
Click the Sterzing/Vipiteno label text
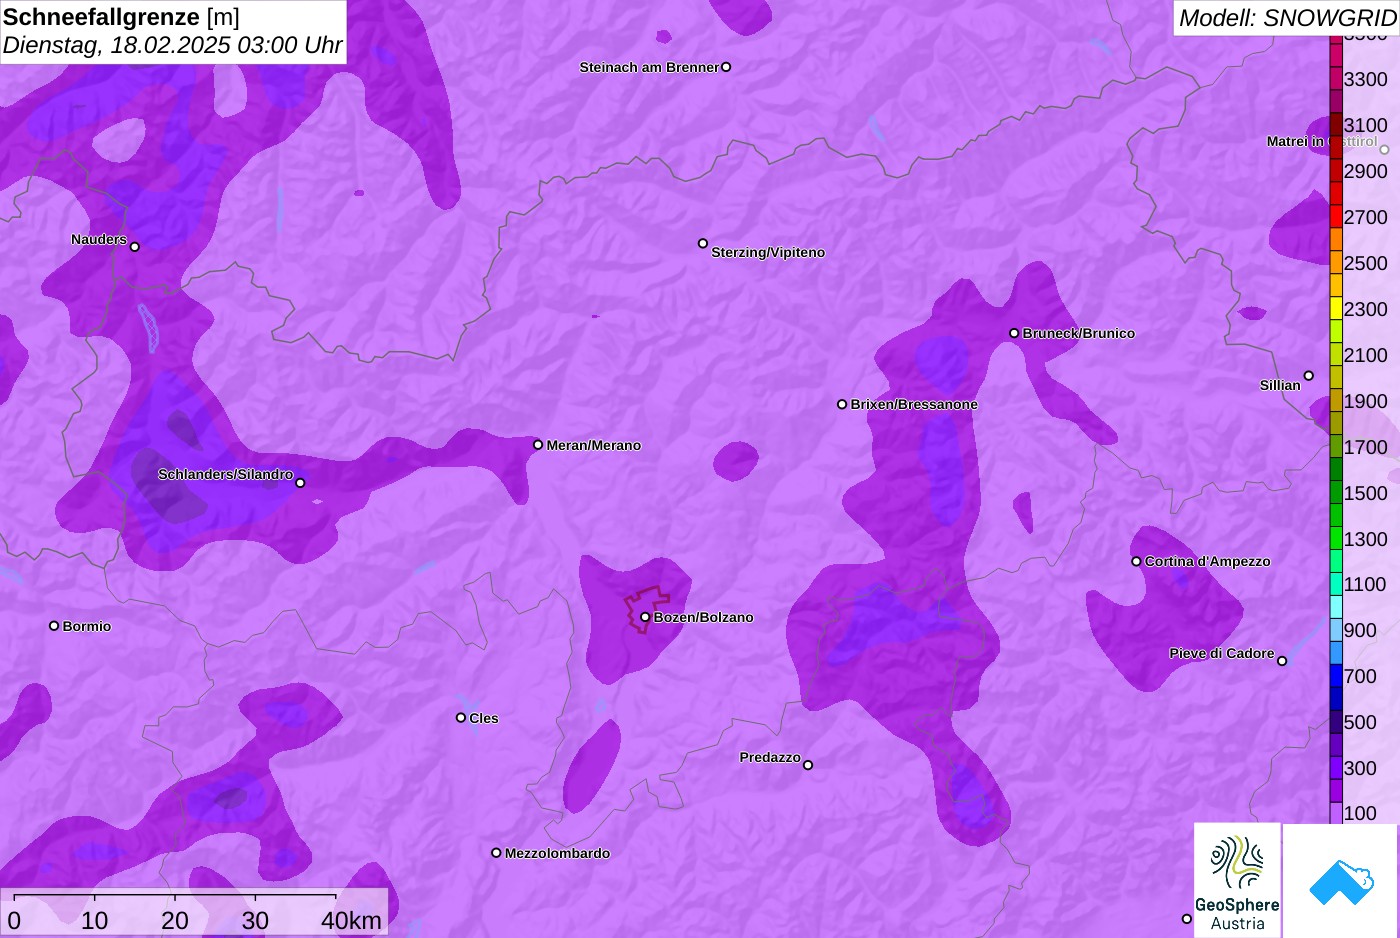pyautogui.click(x=768, y=253)
